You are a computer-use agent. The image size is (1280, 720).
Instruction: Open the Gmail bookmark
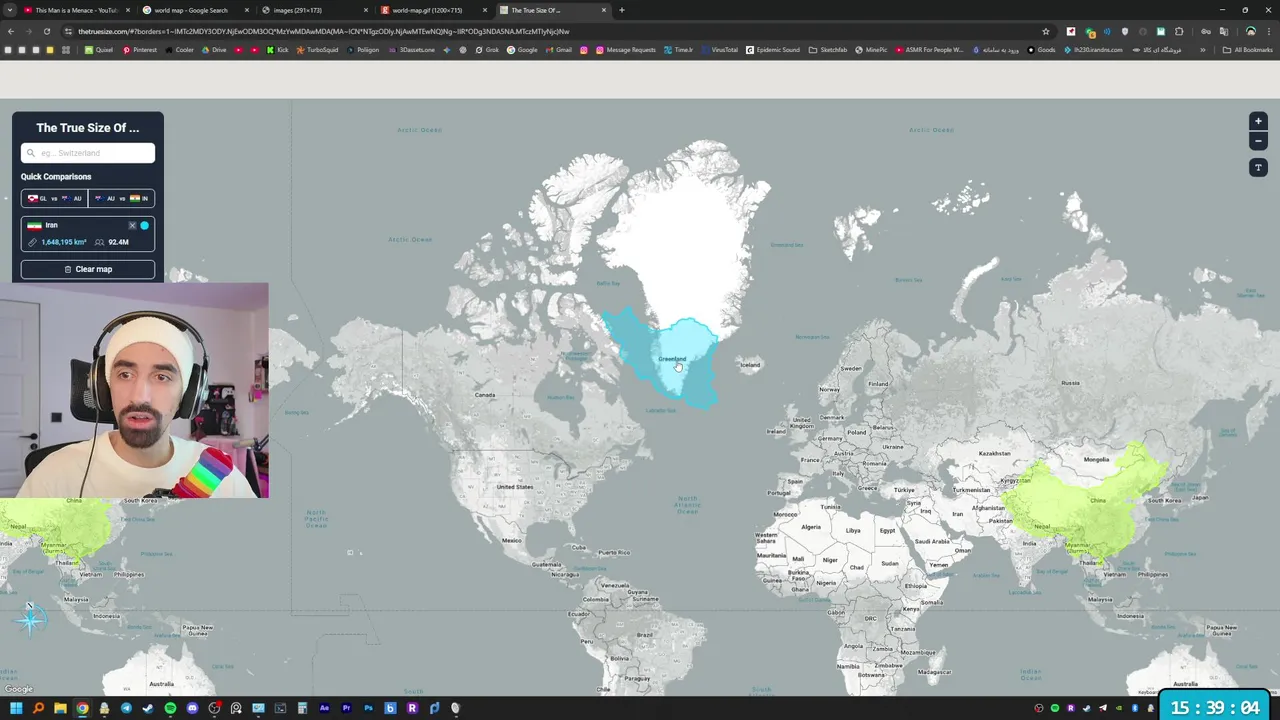[x=558, y=50]
